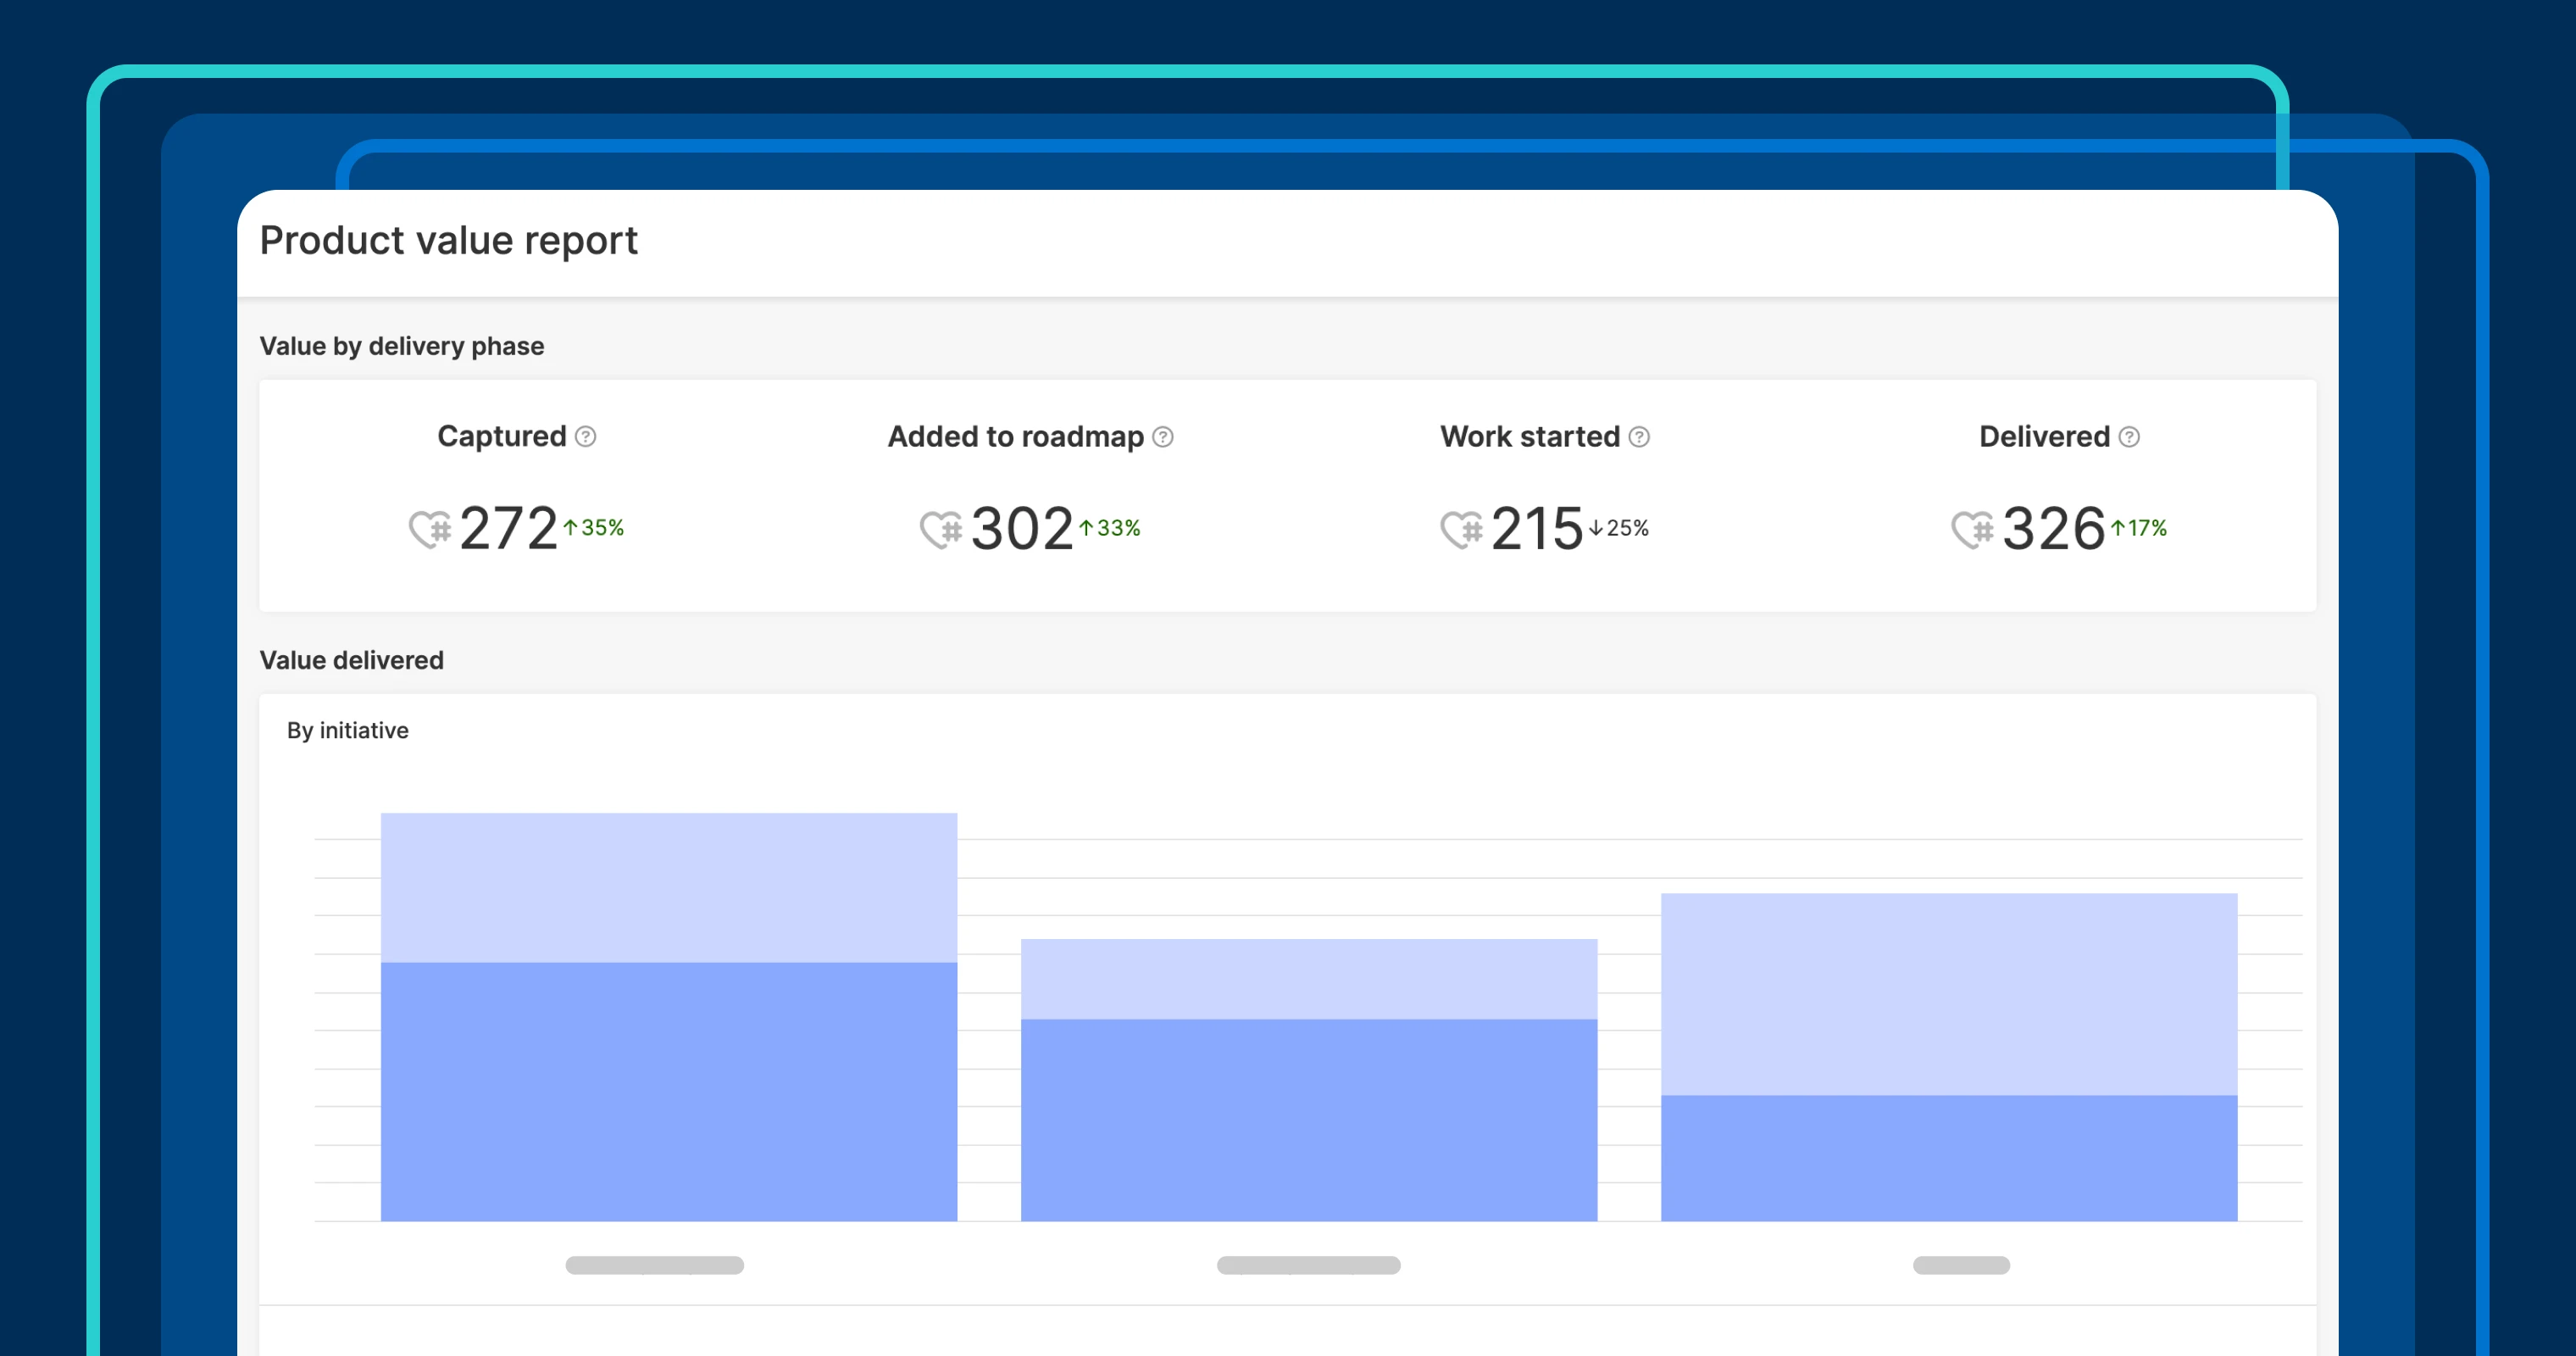This screenshot has height=1356, width=2576.
Task: Click the Delivered value number 326
Action: pos(2053,528)
